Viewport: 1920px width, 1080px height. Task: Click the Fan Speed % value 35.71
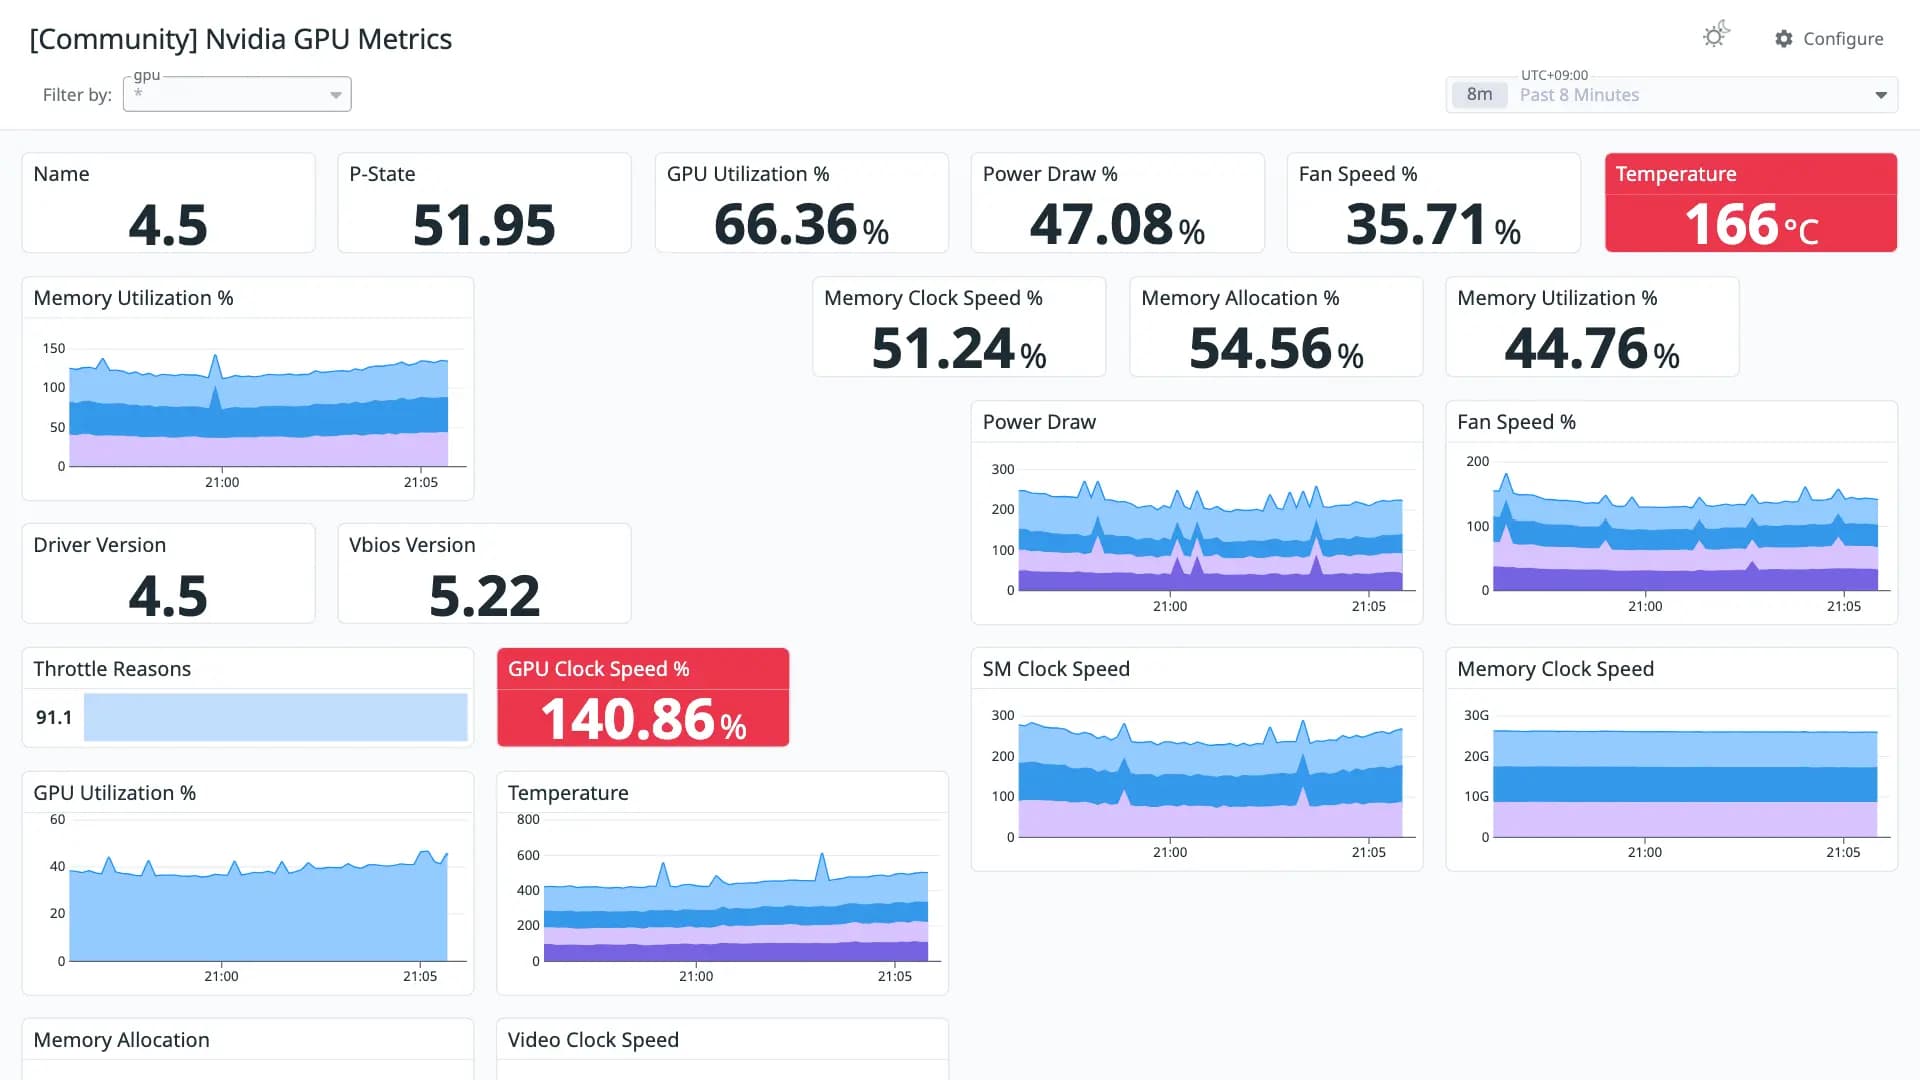[1433, 224]
